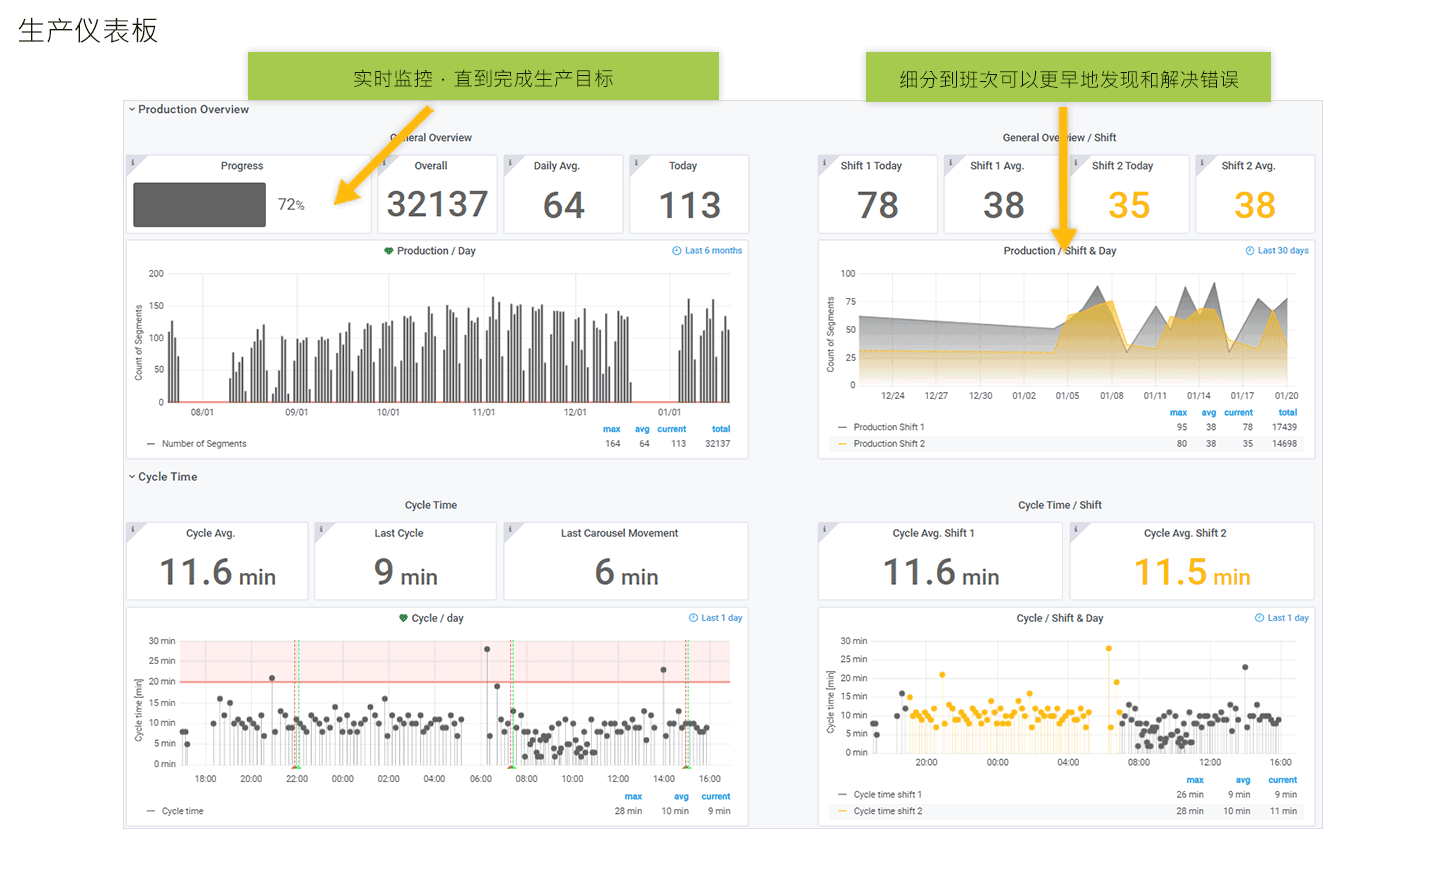
Task: Click the info icon on the Shift 1 Avg. panel
Action: (x=950, y=162)
